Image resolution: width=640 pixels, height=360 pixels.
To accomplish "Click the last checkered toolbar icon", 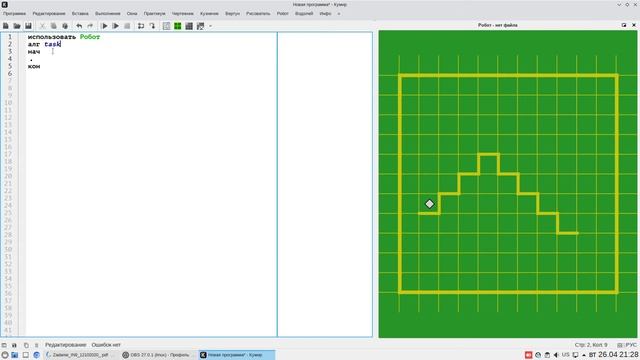I will 200,26.
